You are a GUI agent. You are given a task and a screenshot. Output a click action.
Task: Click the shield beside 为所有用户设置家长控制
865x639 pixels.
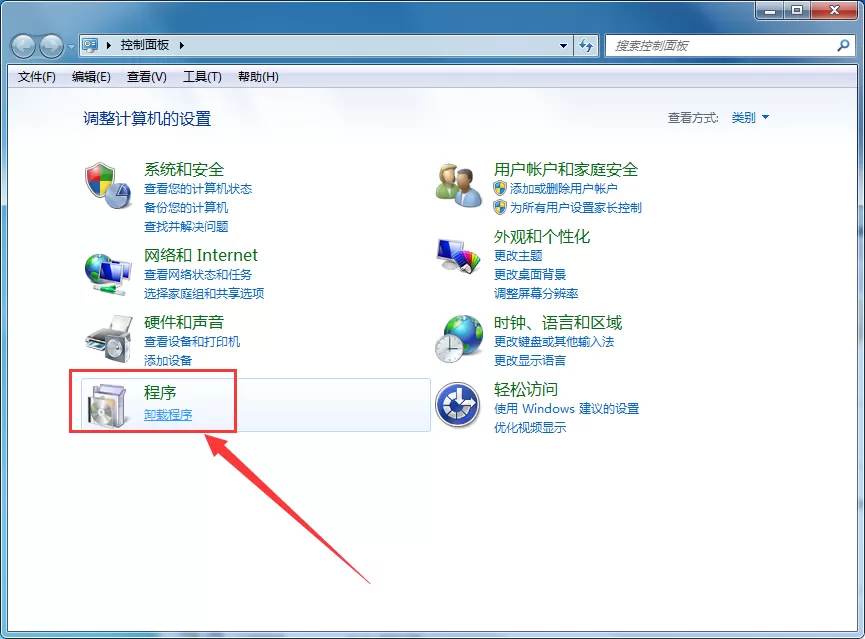pyautogui.click(x=500, y=207)
